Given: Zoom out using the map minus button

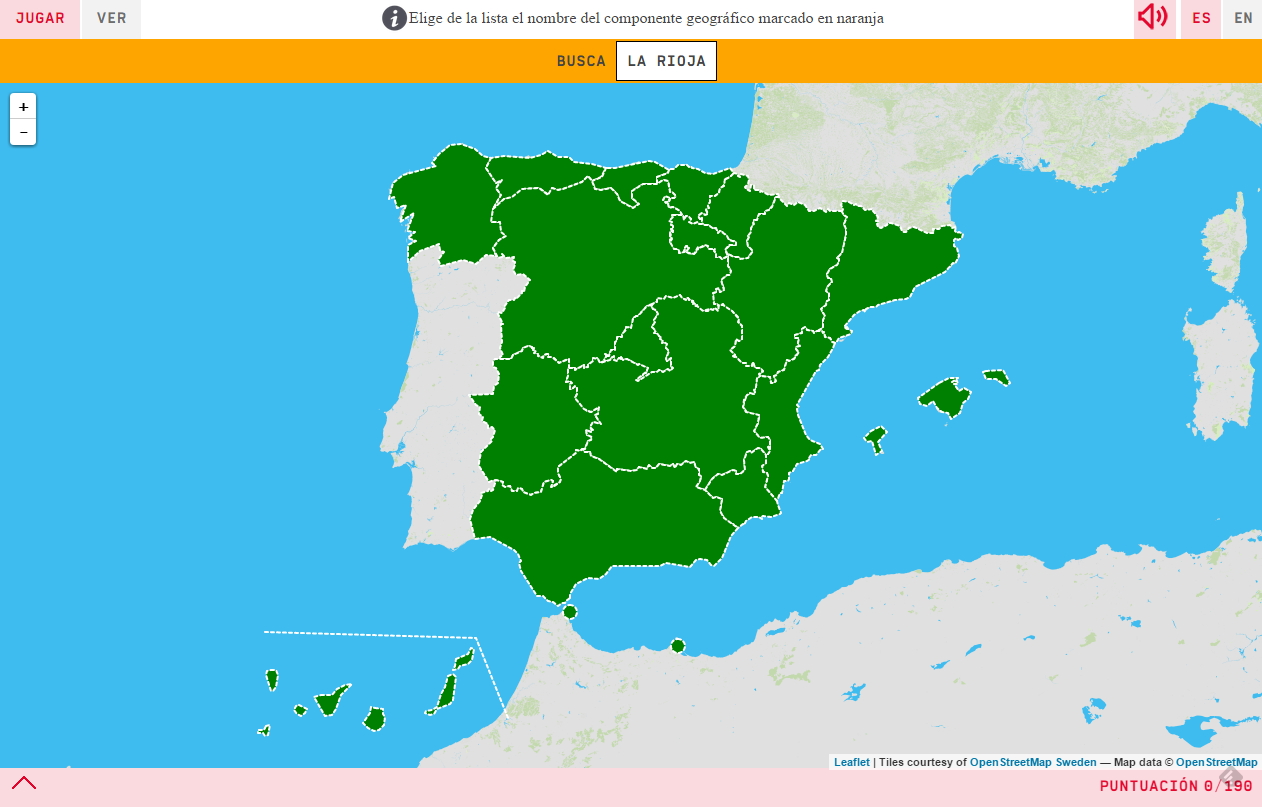Looking at the screenshot, I should coord(22,131).
